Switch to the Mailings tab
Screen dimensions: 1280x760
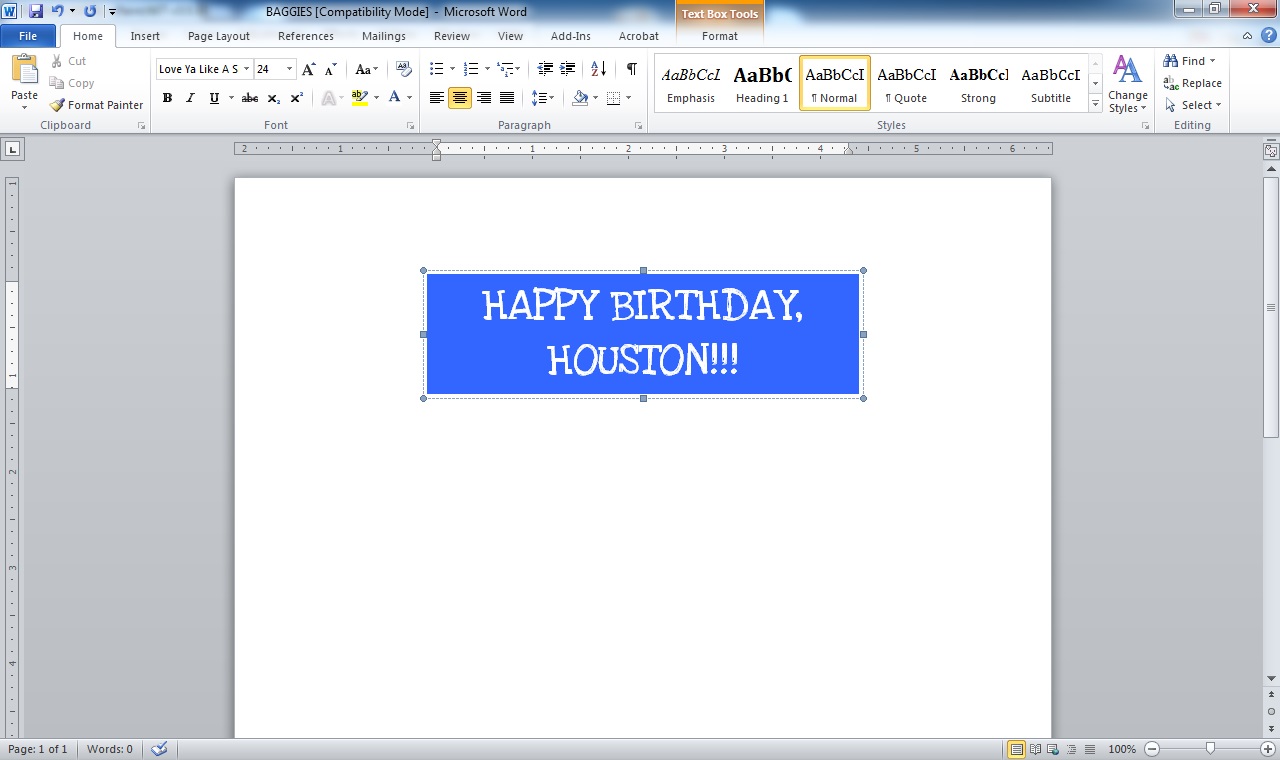click(x=384, y=36)
